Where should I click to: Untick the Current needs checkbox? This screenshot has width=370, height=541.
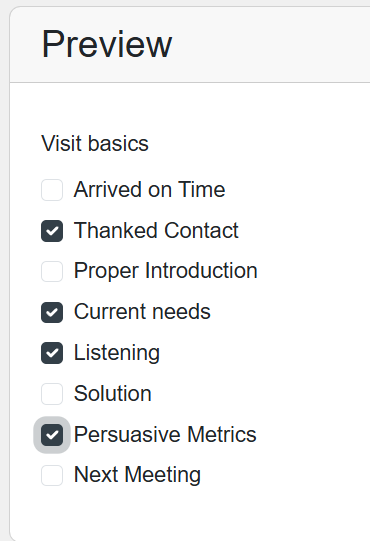(x=52, y=312)
